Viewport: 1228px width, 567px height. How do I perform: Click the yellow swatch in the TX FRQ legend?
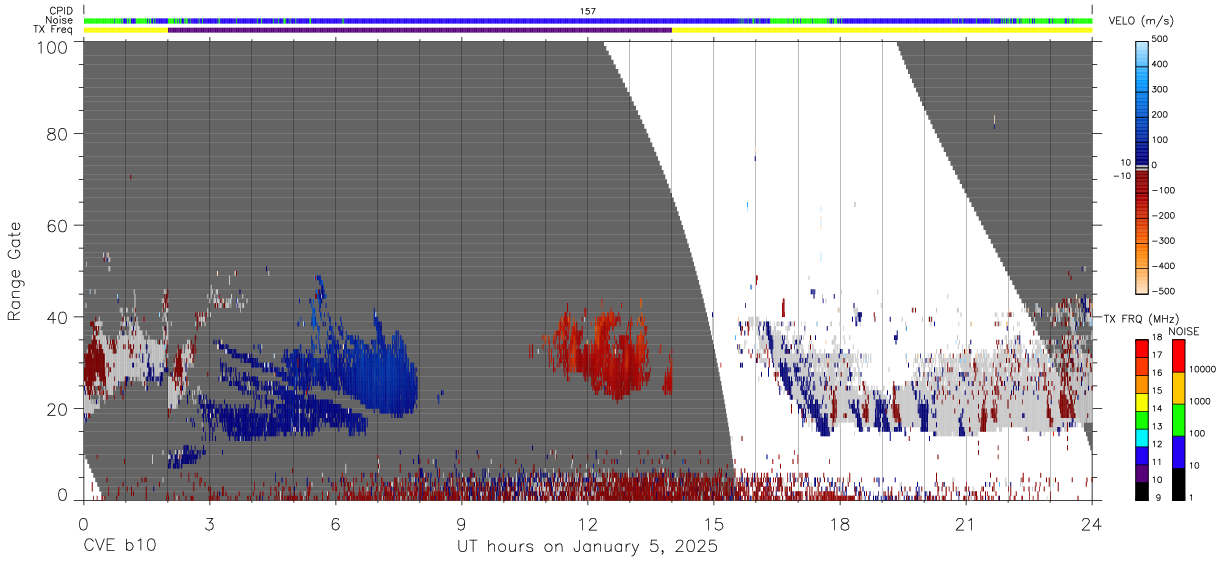point(1142,401)
